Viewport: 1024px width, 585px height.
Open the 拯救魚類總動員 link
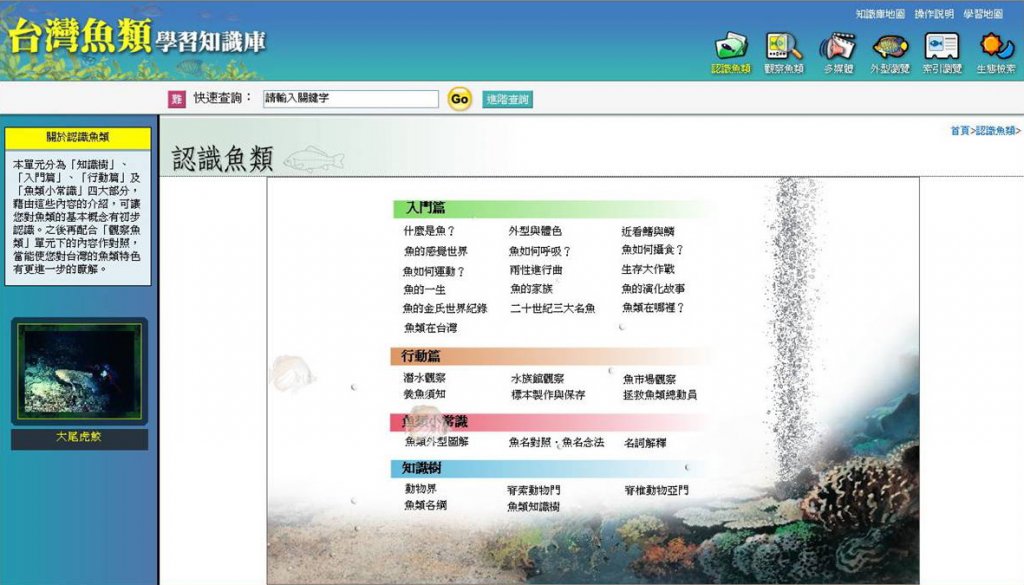(x=660, y=395)
